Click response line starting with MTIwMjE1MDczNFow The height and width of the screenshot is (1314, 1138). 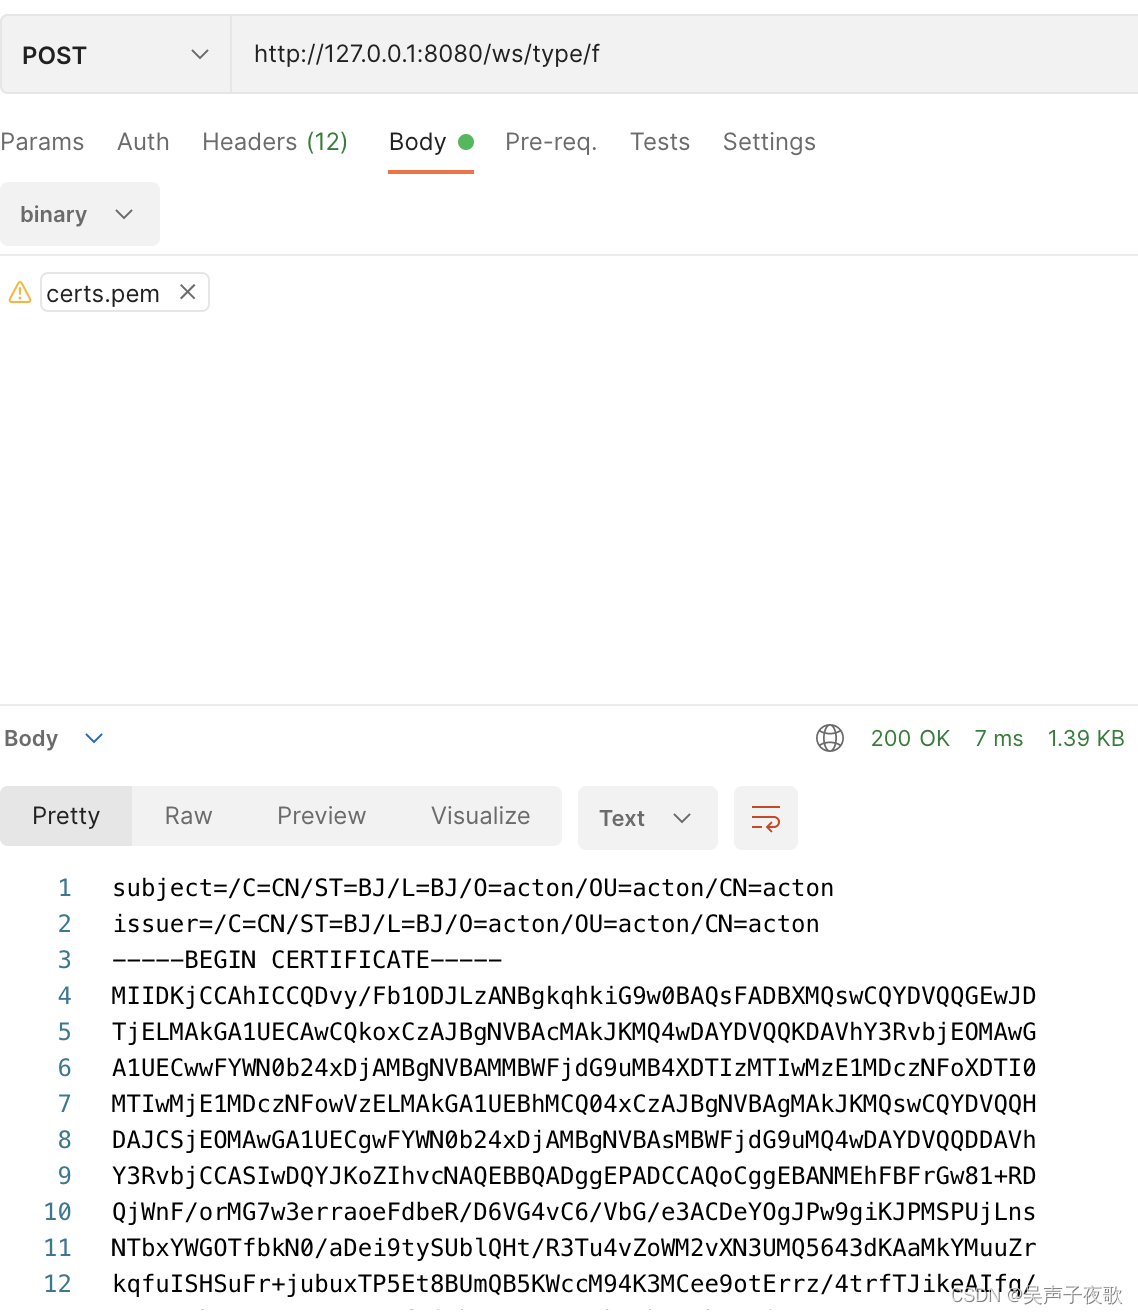(x=574, y=1104)
